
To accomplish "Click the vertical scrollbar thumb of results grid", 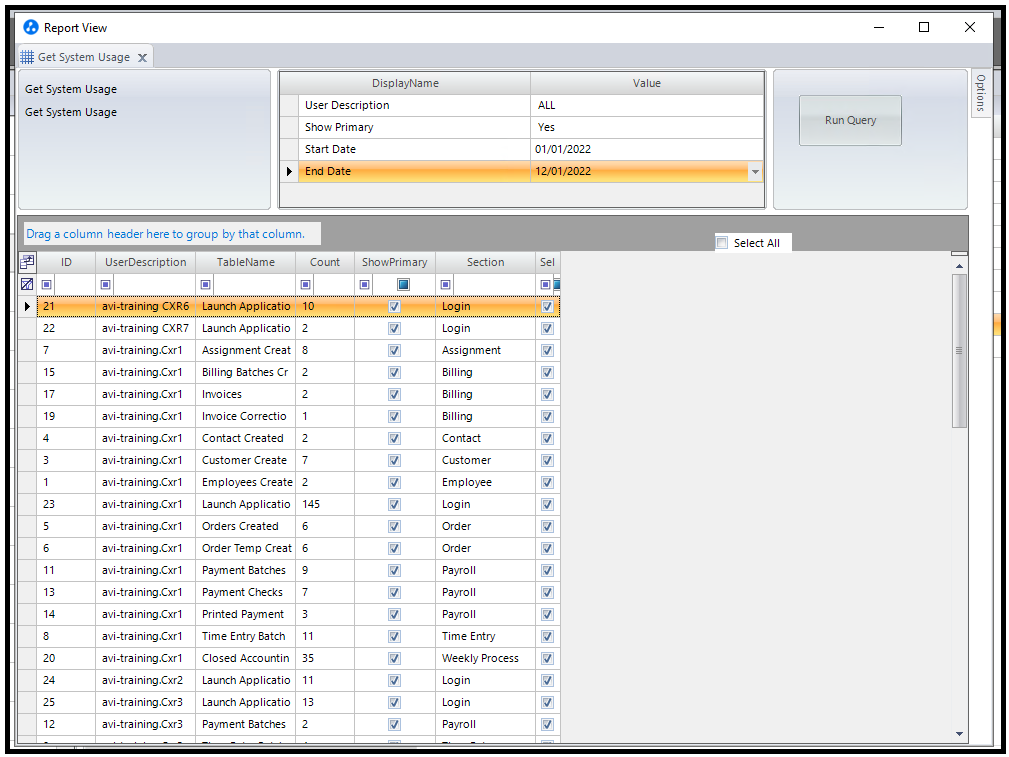I will pyautogui.click(x=959, y=351).
